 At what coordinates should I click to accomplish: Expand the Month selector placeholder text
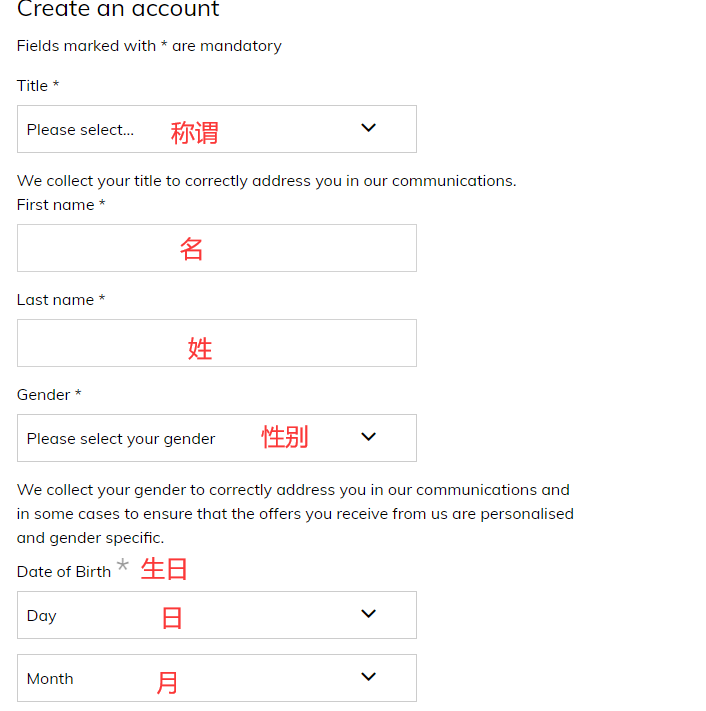[50, 679]
